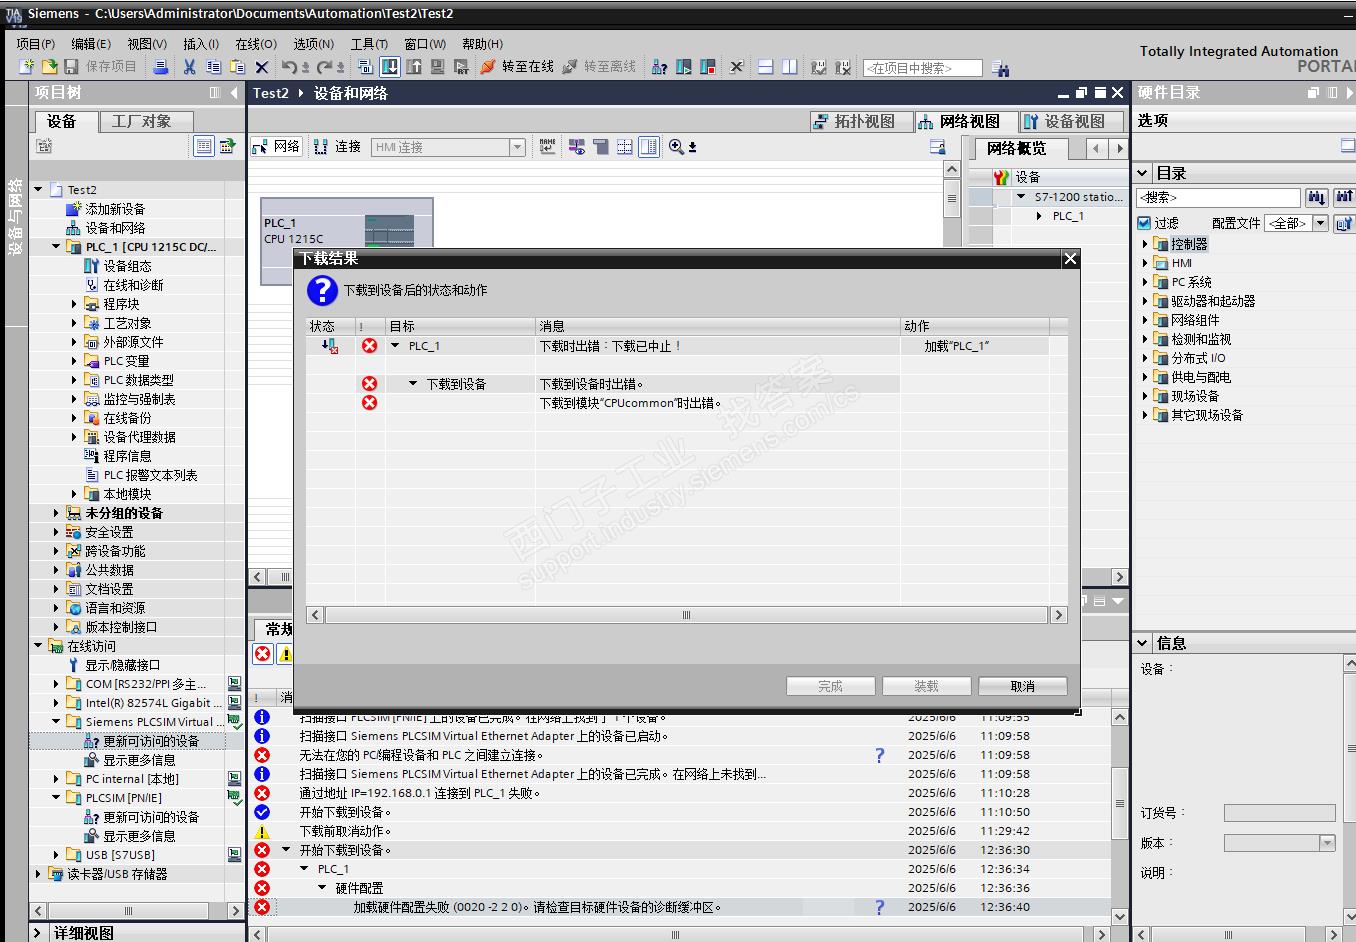Click the new project icon in the toolbar
Viewport: 1356px width, 942px height.
[26, 67]
